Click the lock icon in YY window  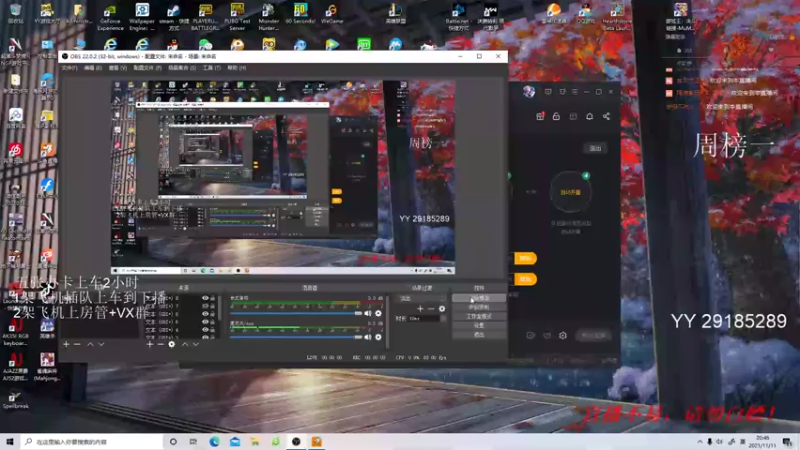[556, 116]
